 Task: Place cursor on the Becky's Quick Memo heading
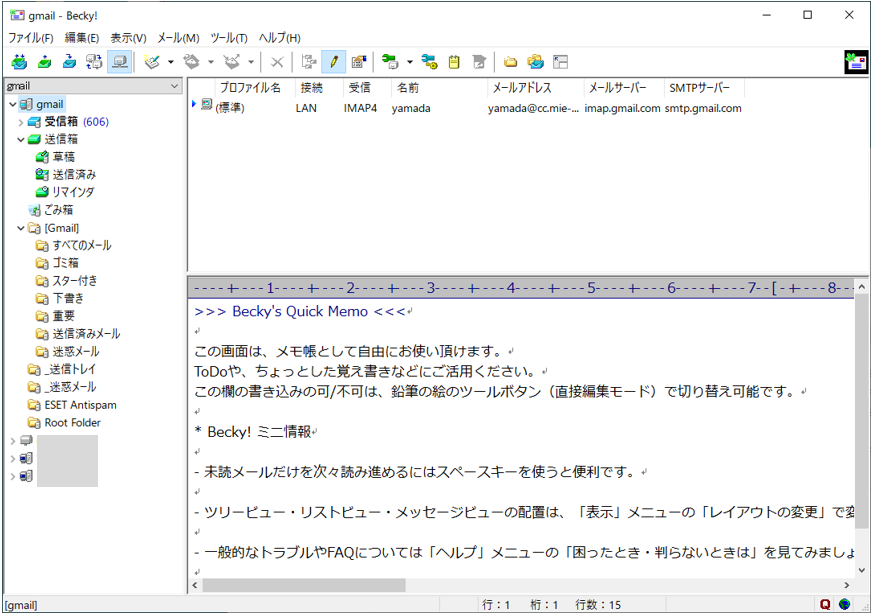tap(300, 311)
